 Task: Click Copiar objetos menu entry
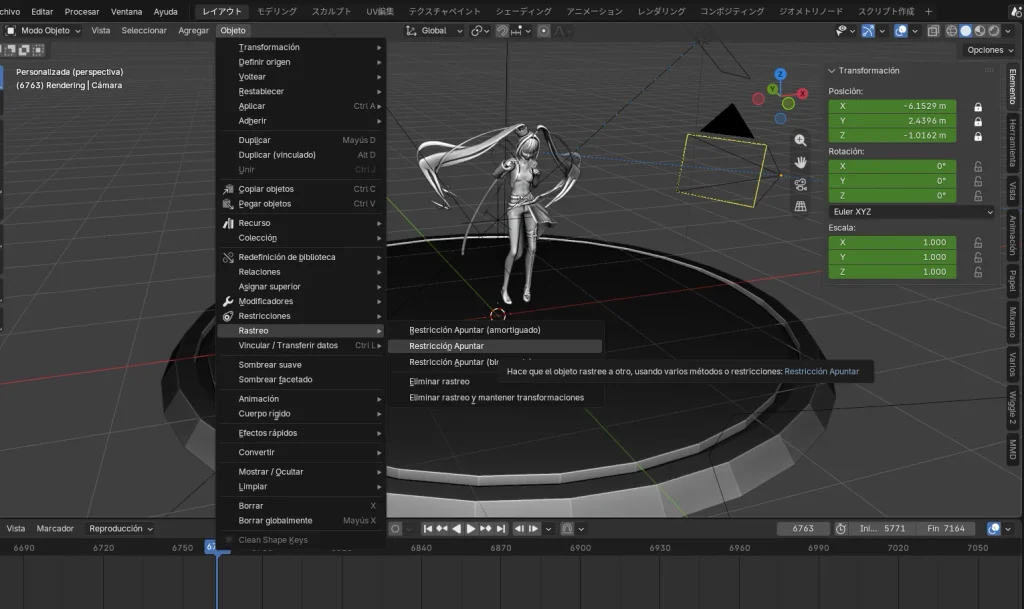[301, 189]
